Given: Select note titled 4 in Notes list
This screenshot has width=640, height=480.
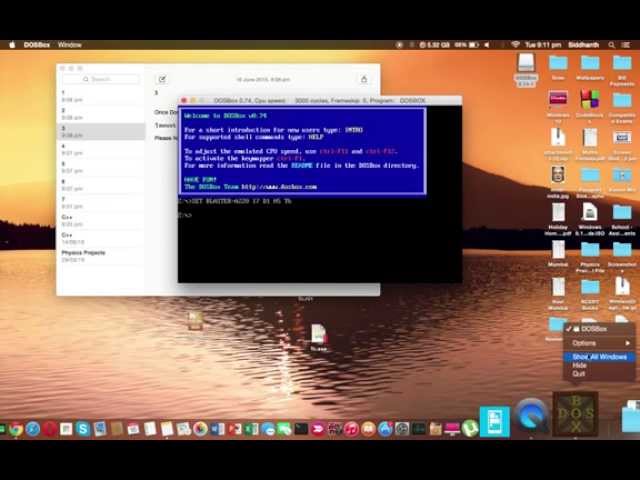Looking at the screenshot, I should click(102, 149).
